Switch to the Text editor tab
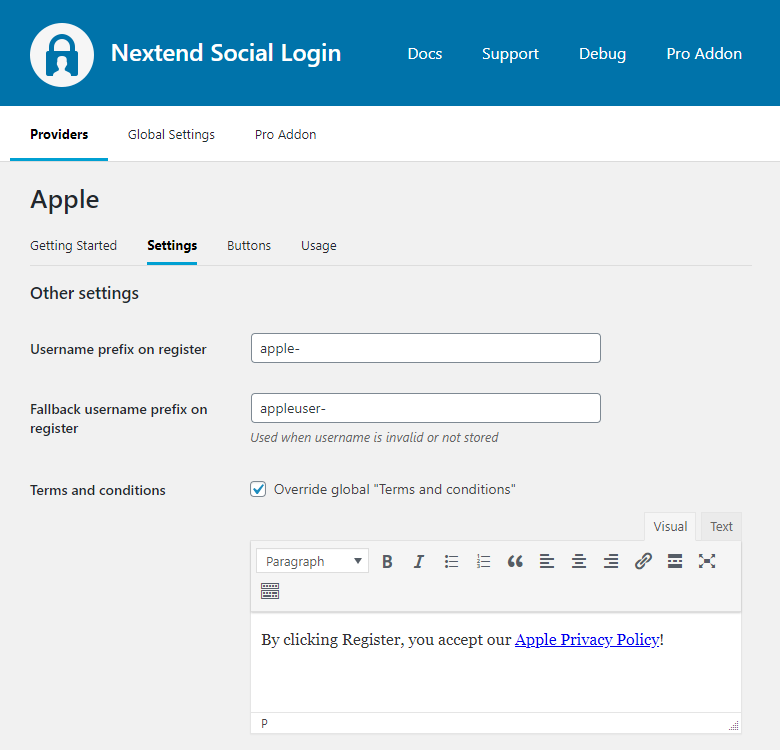Image resolution: width=780 pixels, height=750 pixels. [721, 527]
